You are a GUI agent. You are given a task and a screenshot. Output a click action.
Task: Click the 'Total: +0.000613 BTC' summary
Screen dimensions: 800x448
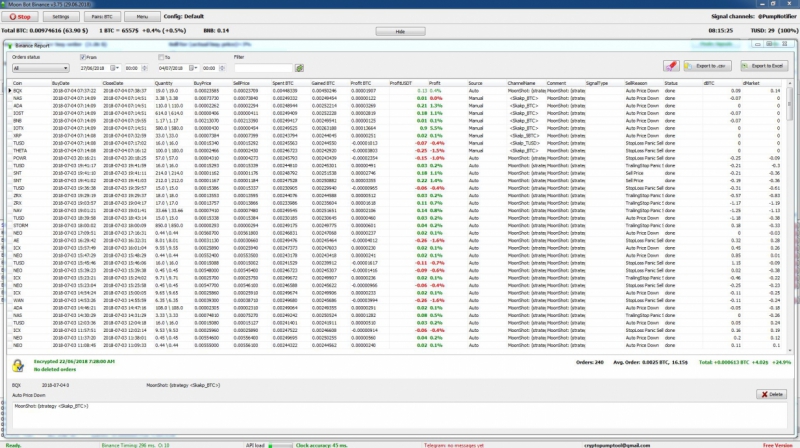pyautogui.click(x=744, y=362)
